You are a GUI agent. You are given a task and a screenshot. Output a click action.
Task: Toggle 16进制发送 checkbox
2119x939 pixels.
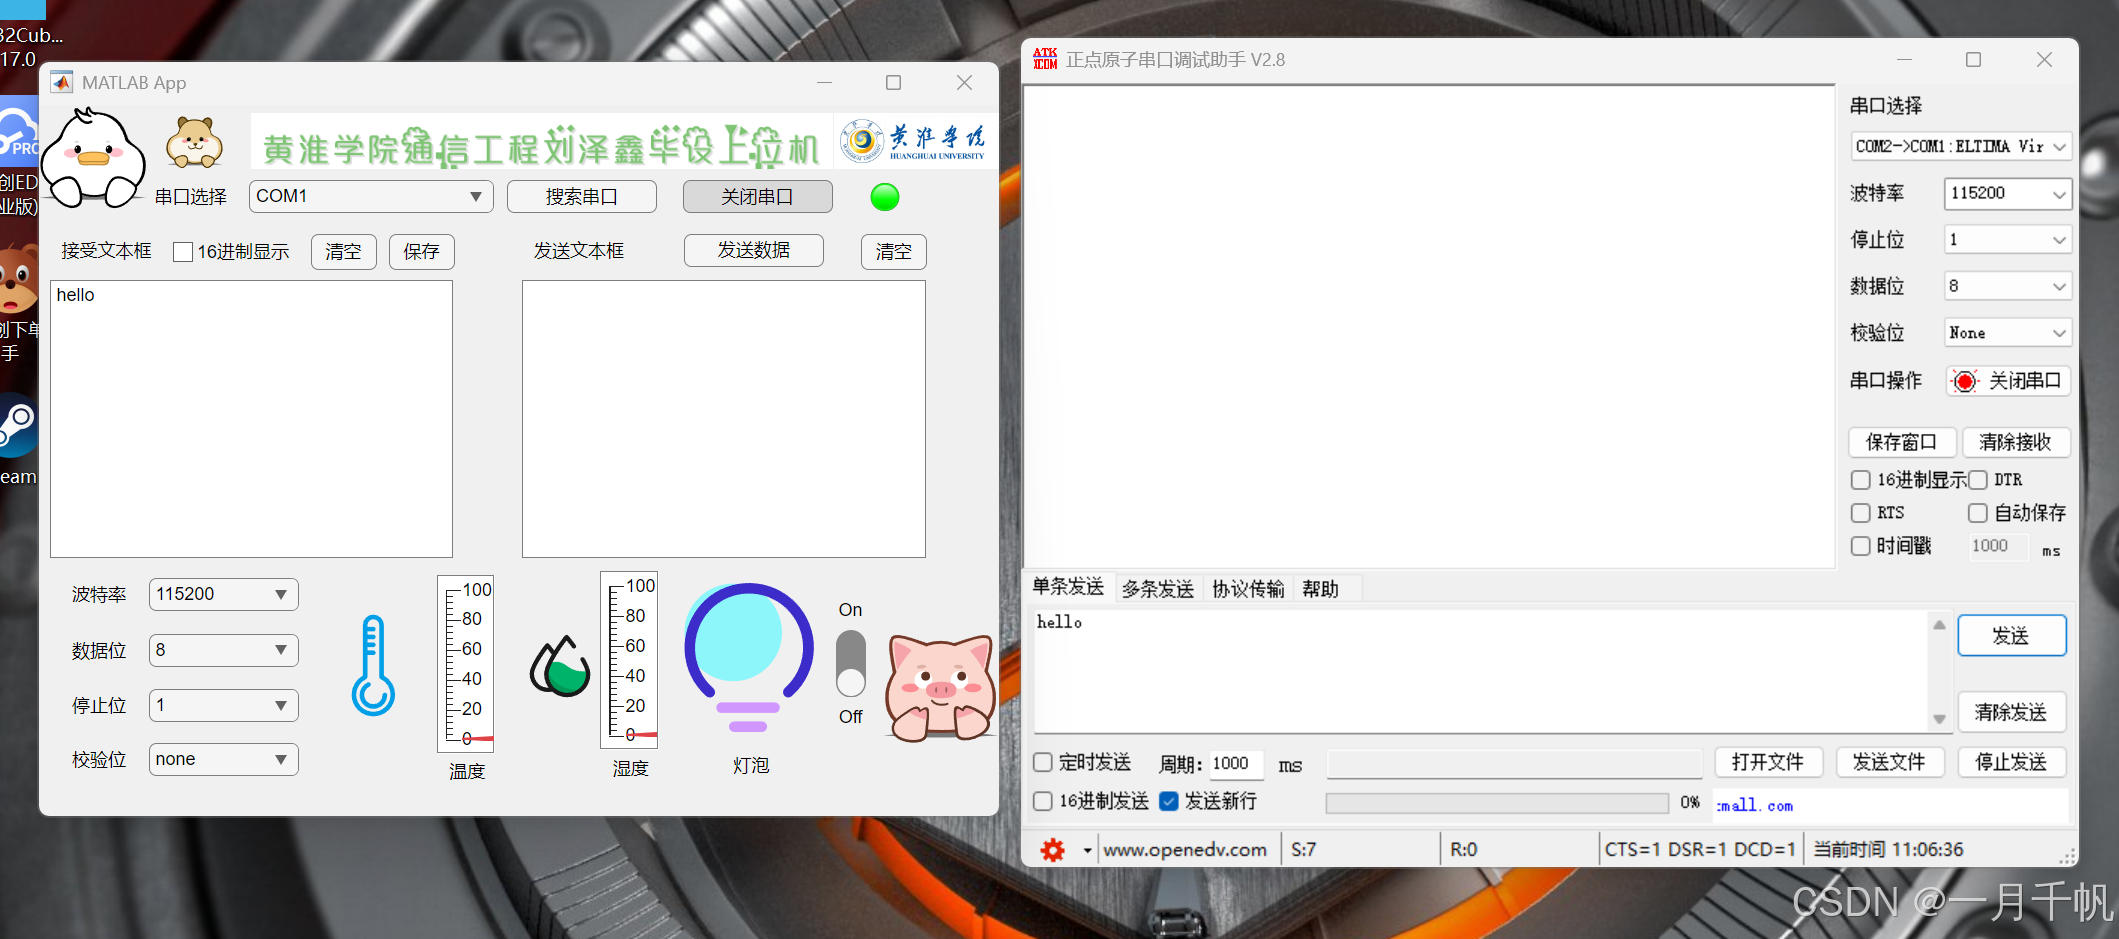pyautogui.click(x=1043, y=801)
